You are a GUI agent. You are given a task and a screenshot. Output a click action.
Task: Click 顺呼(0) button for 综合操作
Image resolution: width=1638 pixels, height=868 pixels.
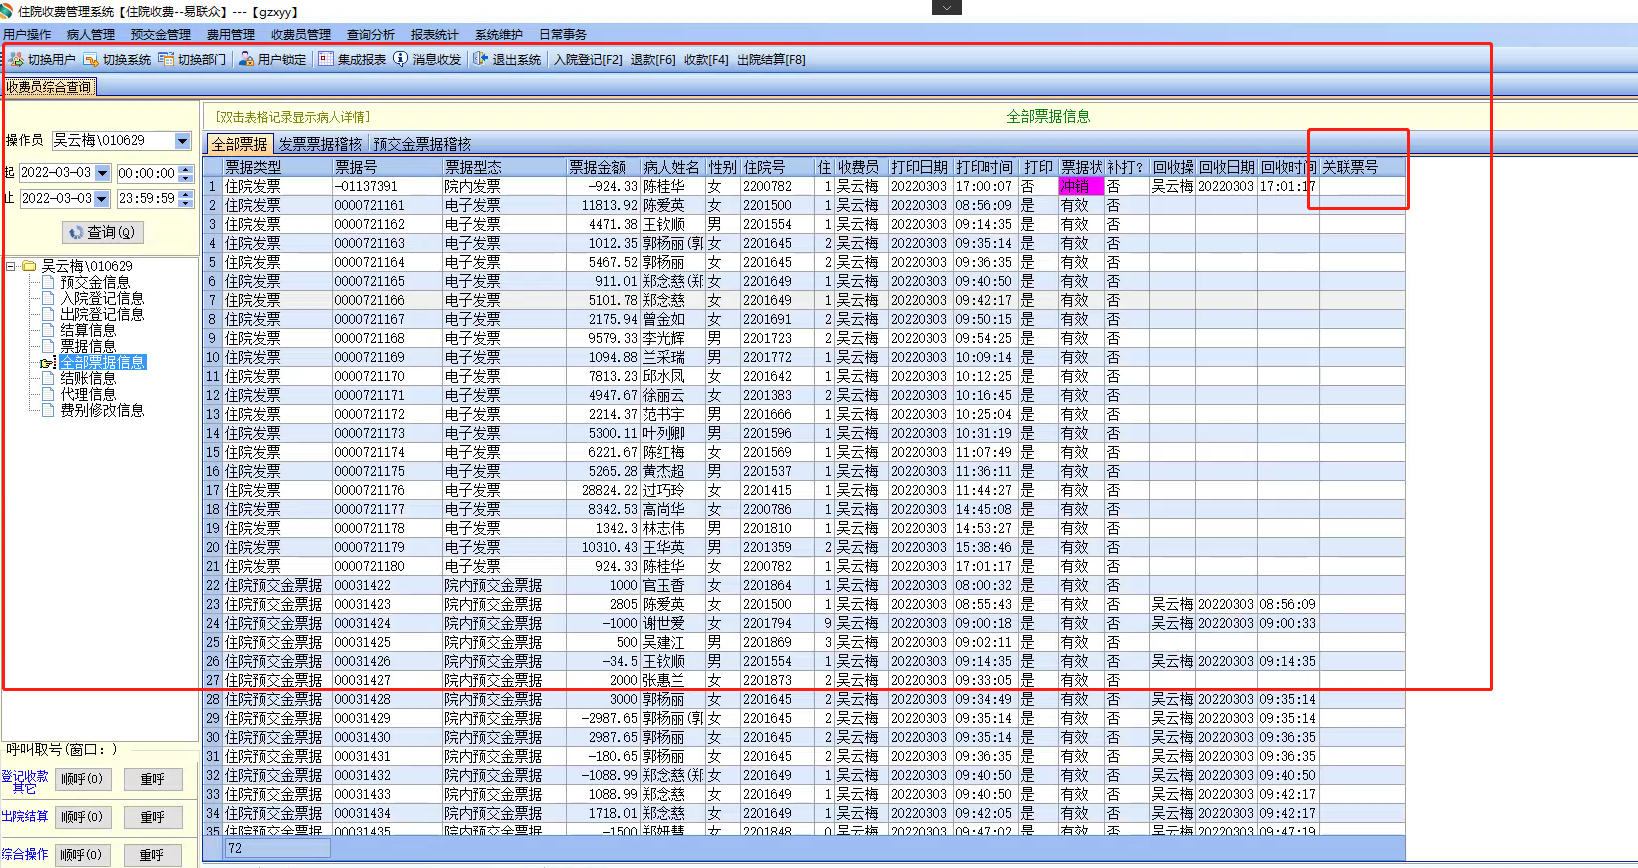coord(83,855)
